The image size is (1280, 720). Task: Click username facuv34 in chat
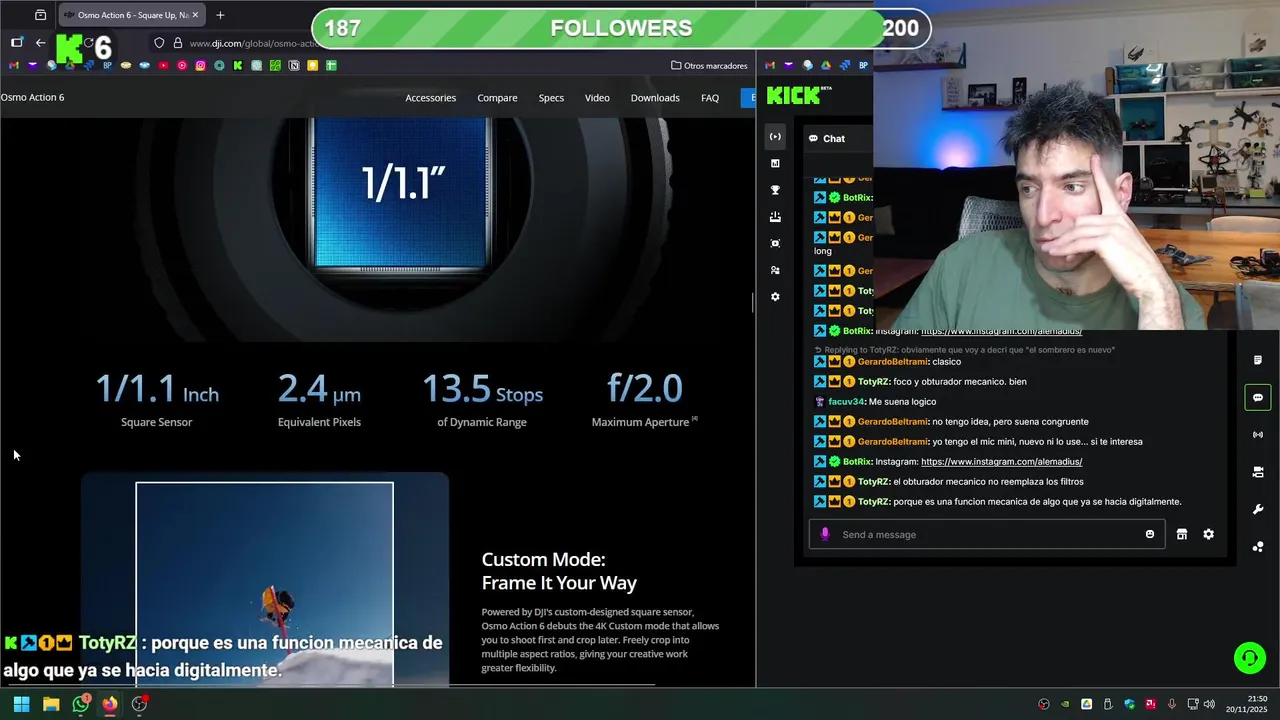click(846, 402)
